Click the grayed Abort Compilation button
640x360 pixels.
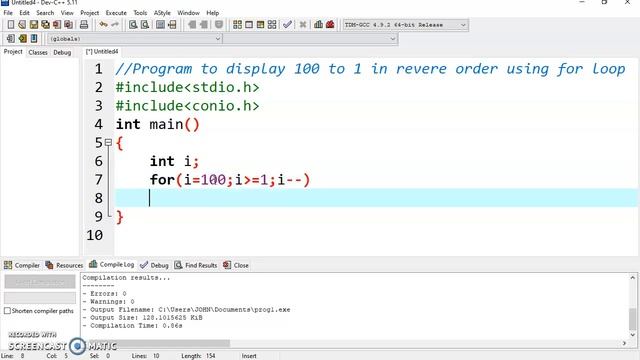coord(40,282)
